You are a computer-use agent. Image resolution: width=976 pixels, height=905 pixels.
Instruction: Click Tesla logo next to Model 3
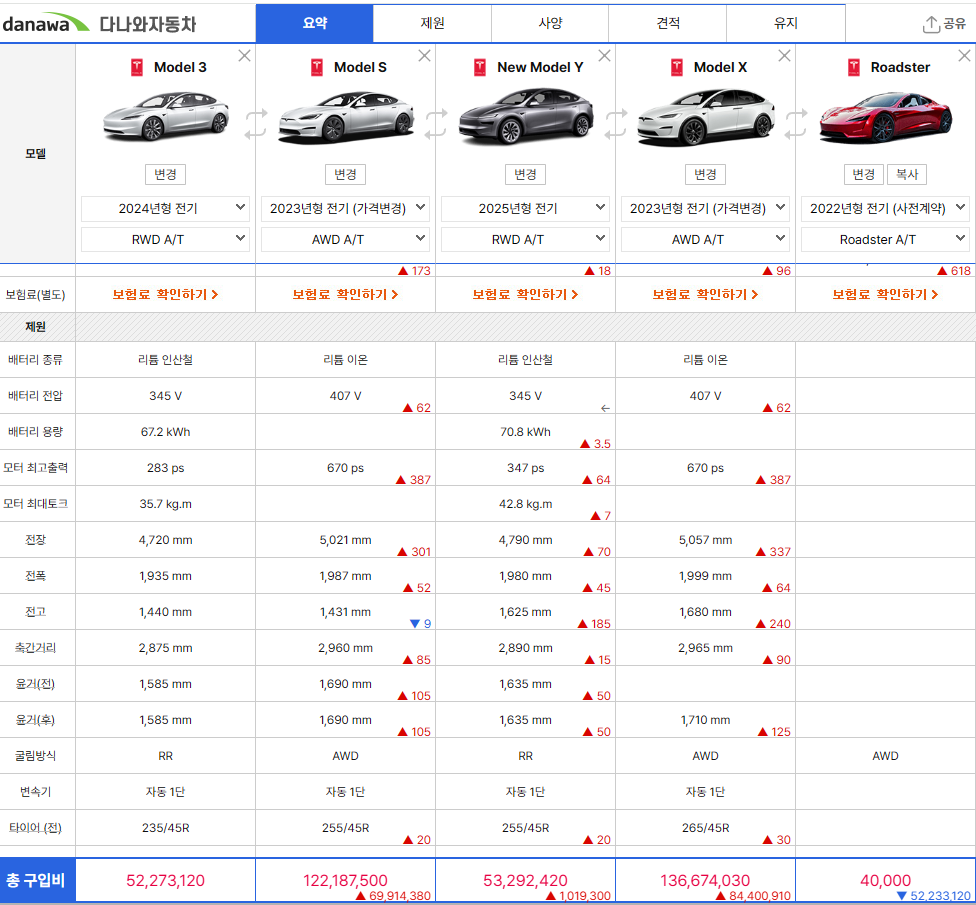(x=137, y=67)
